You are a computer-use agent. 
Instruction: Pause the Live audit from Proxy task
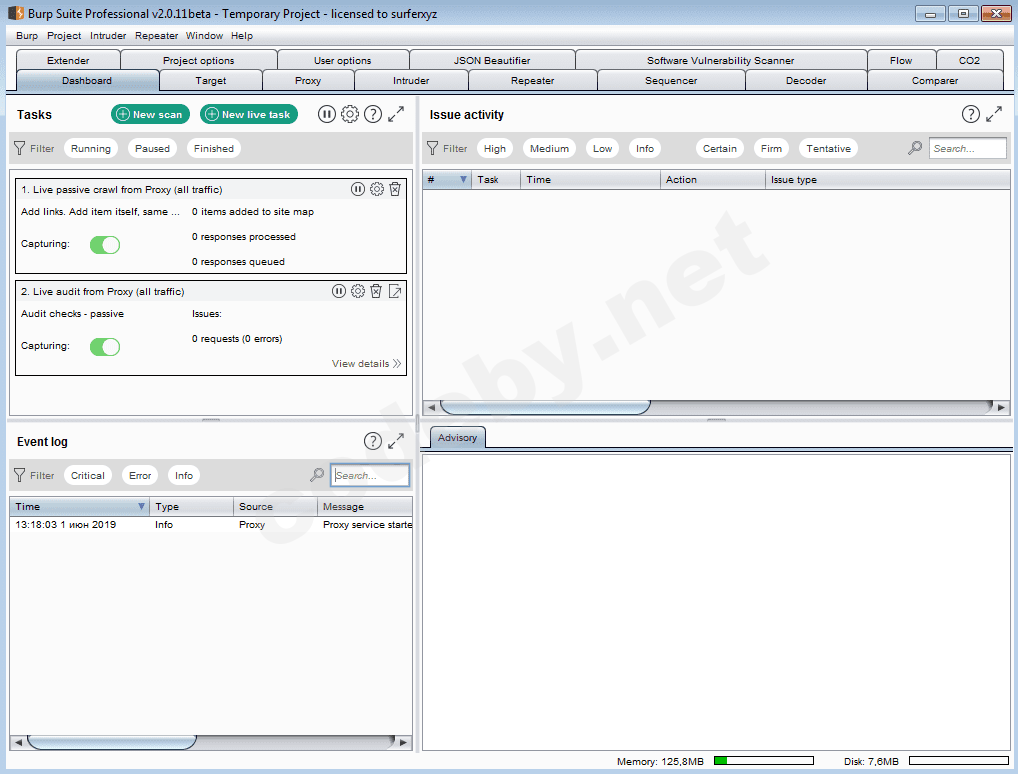[339, 291]
